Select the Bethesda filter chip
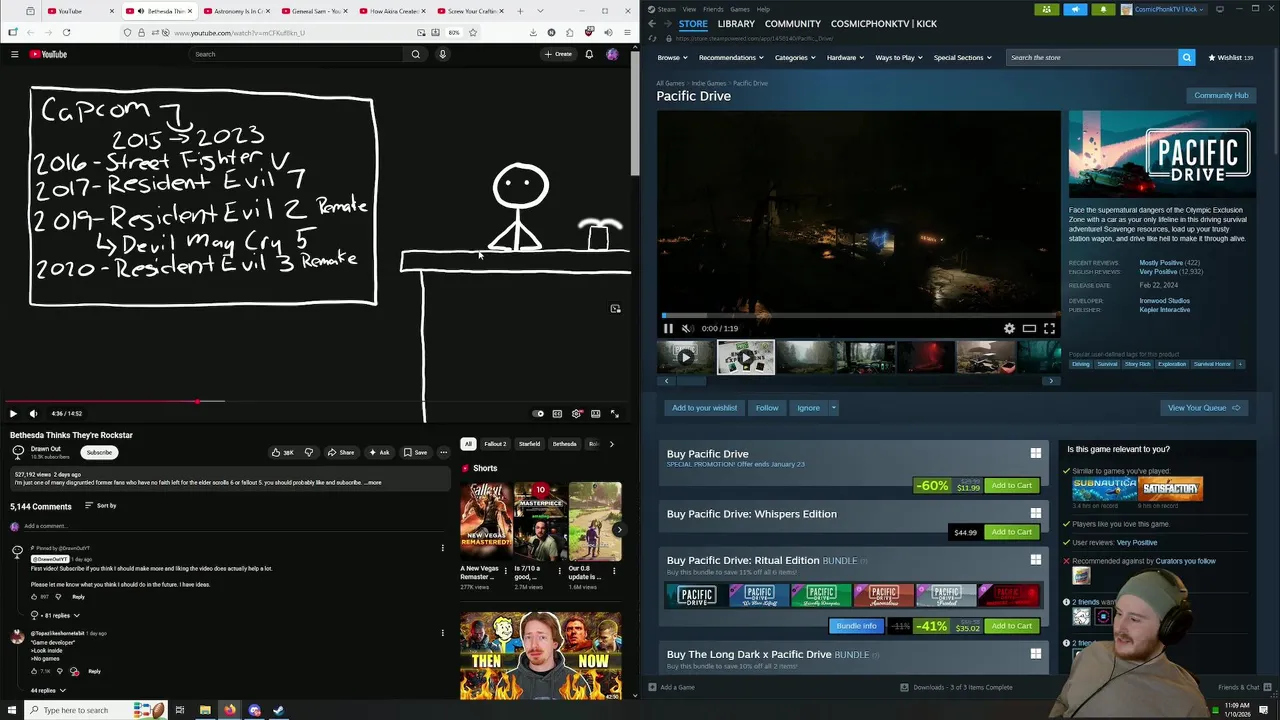Viewport: 1280px width, 720px height. coord(564,444)
